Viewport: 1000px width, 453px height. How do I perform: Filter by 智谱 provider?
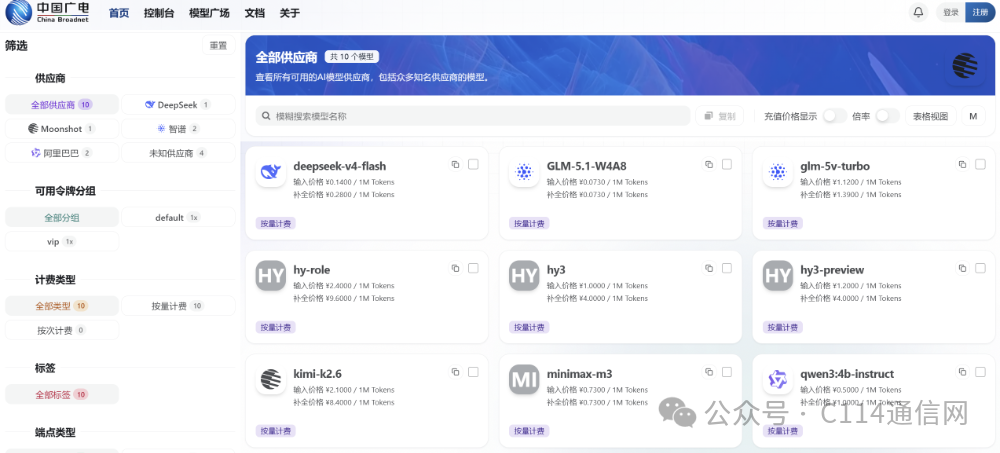click(178, 129)
